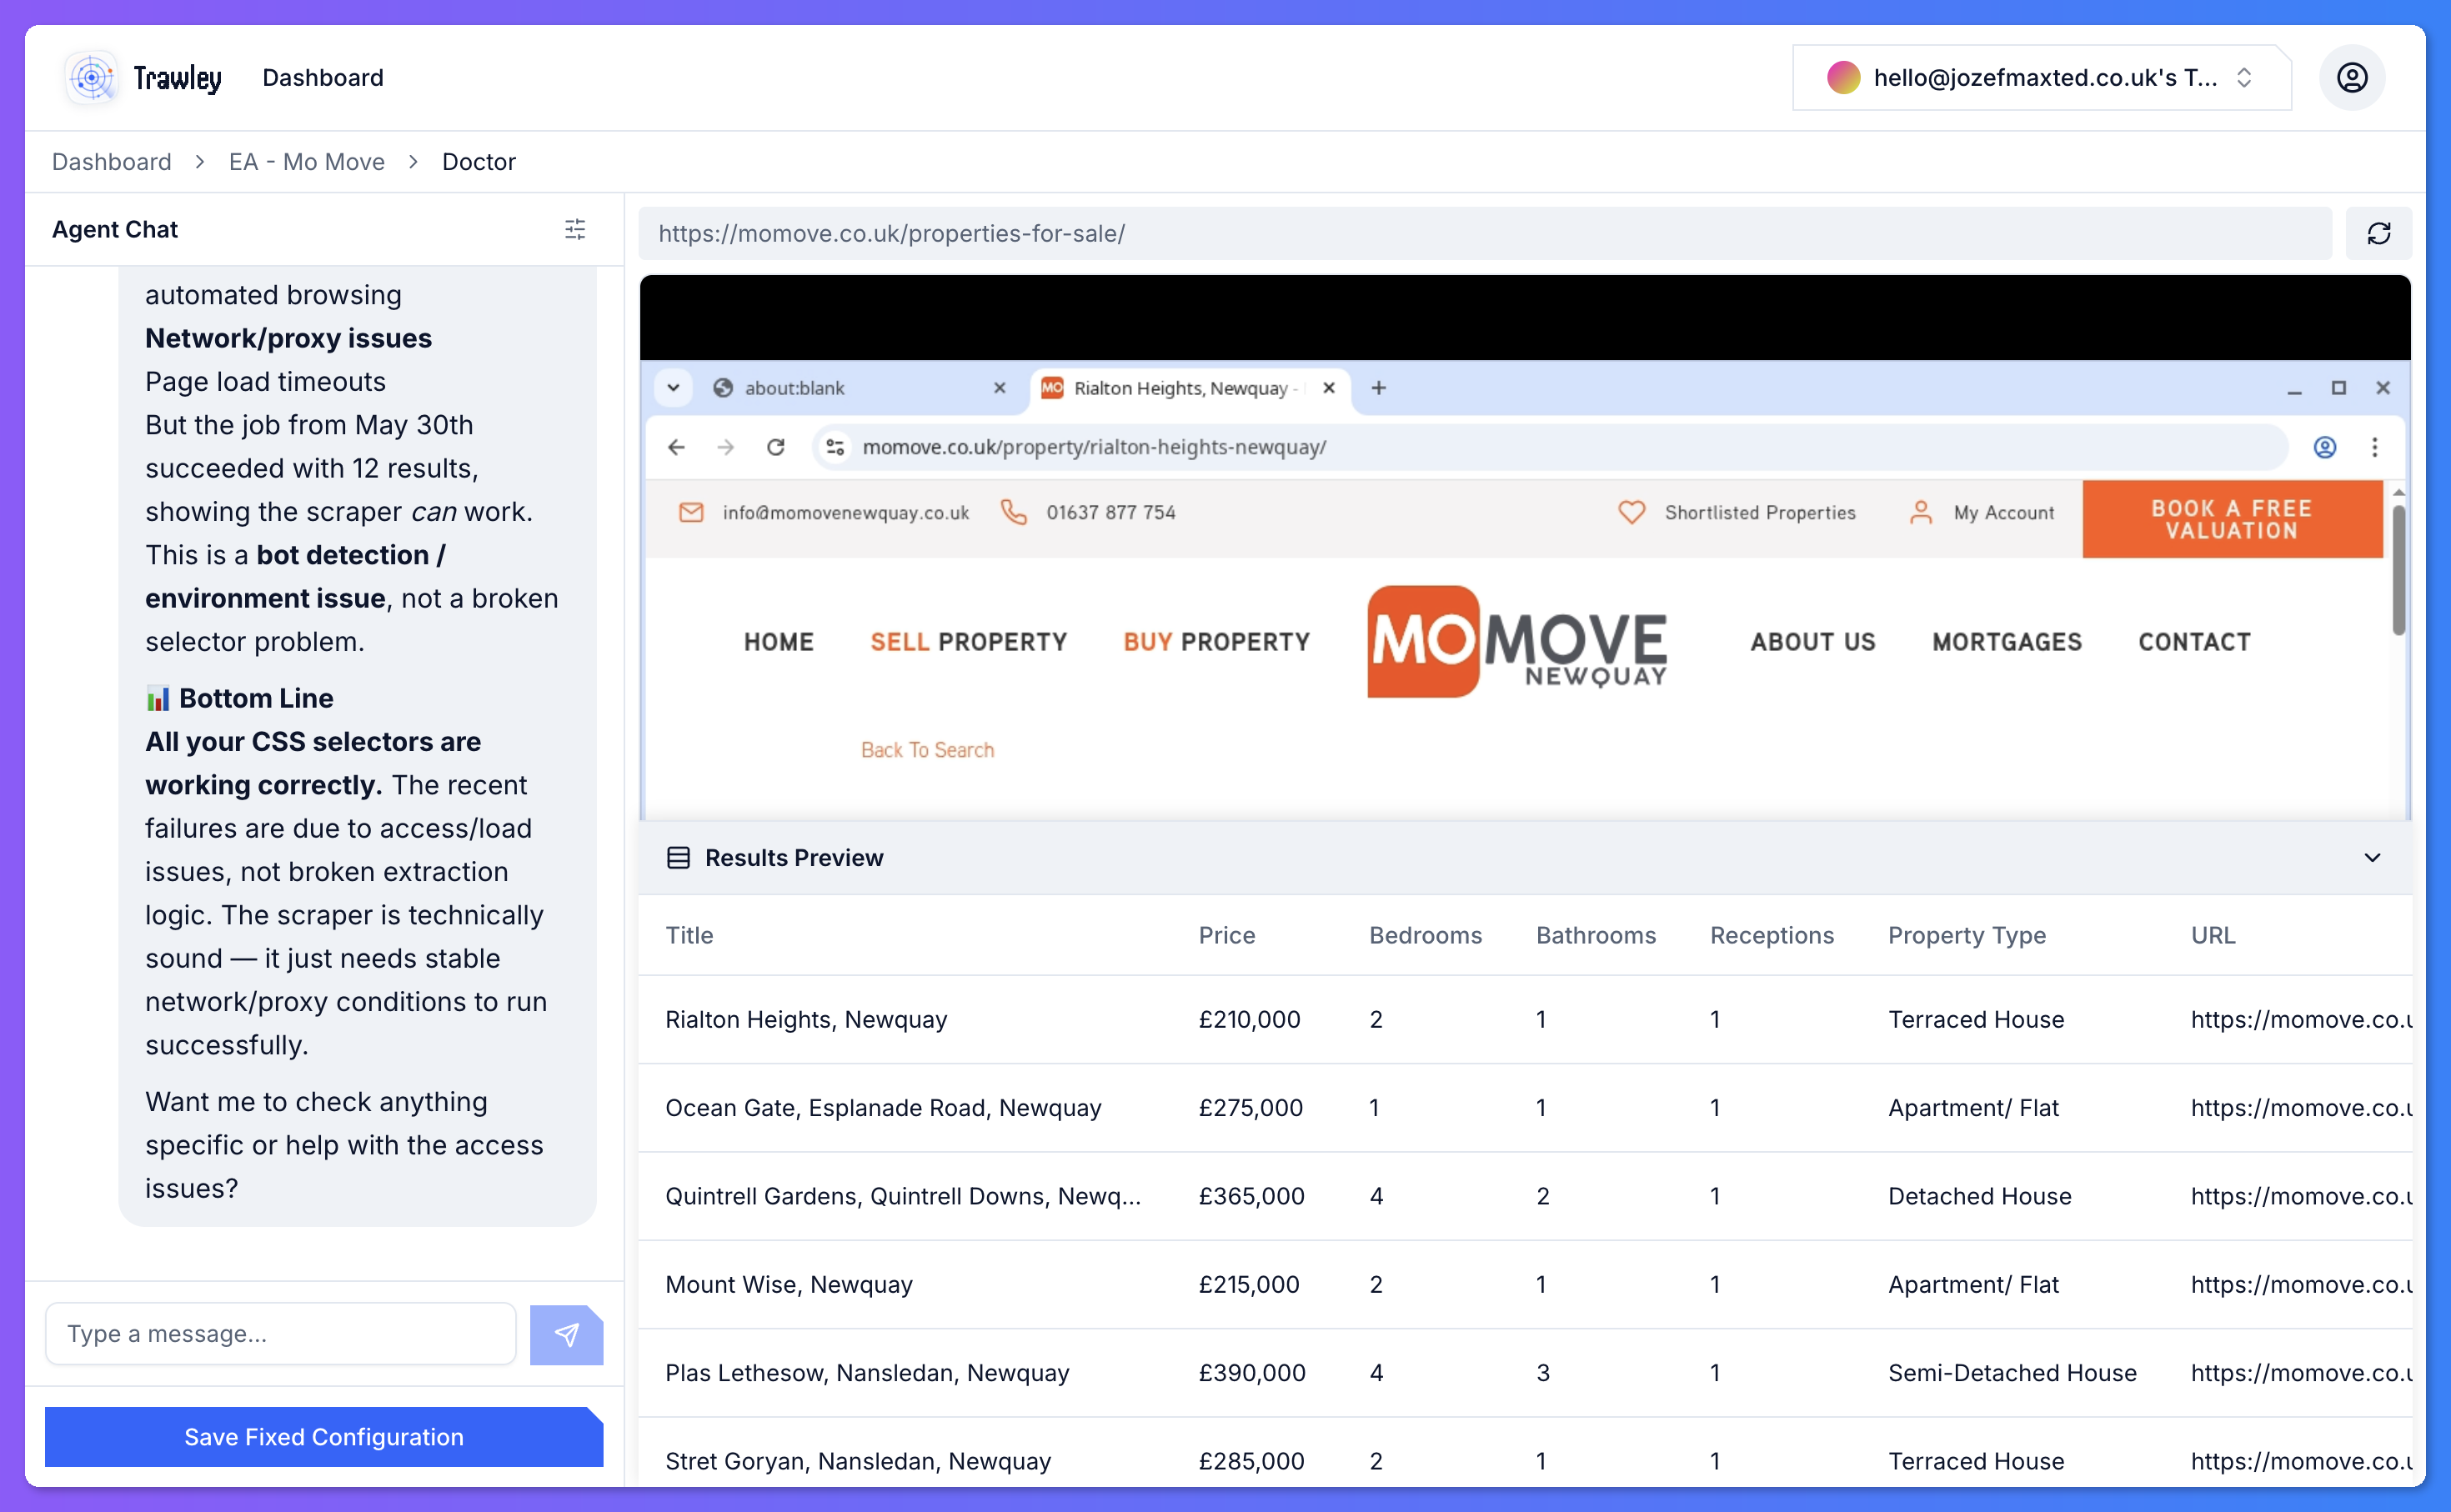2451x1512 pixels.
Task: Click the My Account person icon
Action: coord(1921,512)
